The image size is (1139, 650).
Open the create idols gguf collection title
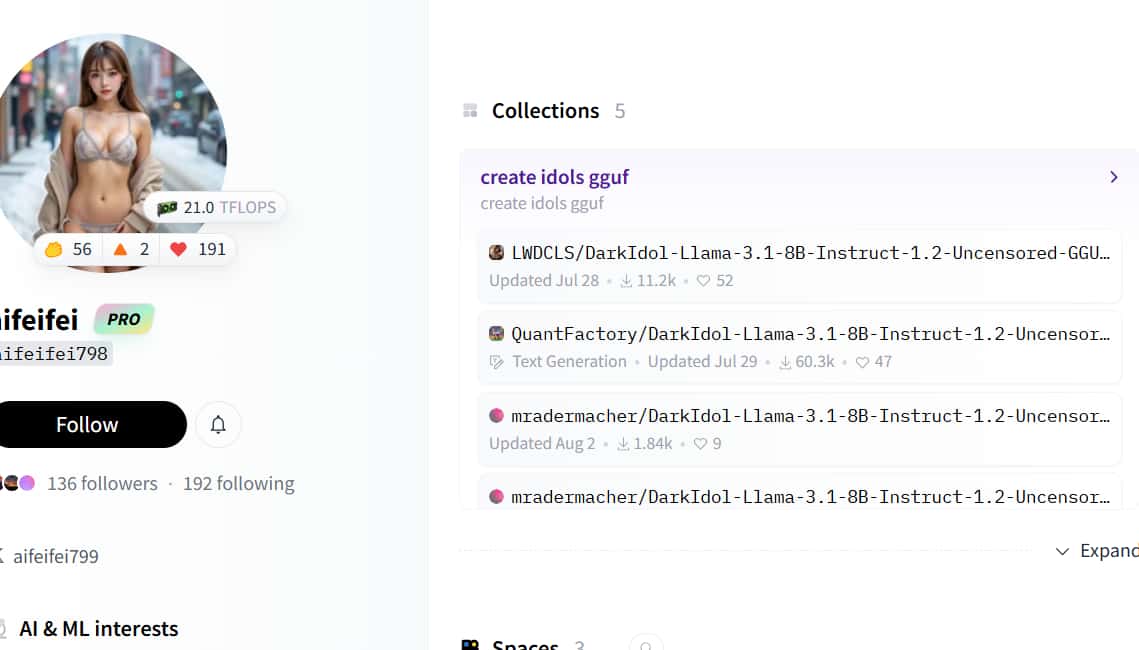pos(554,177)
